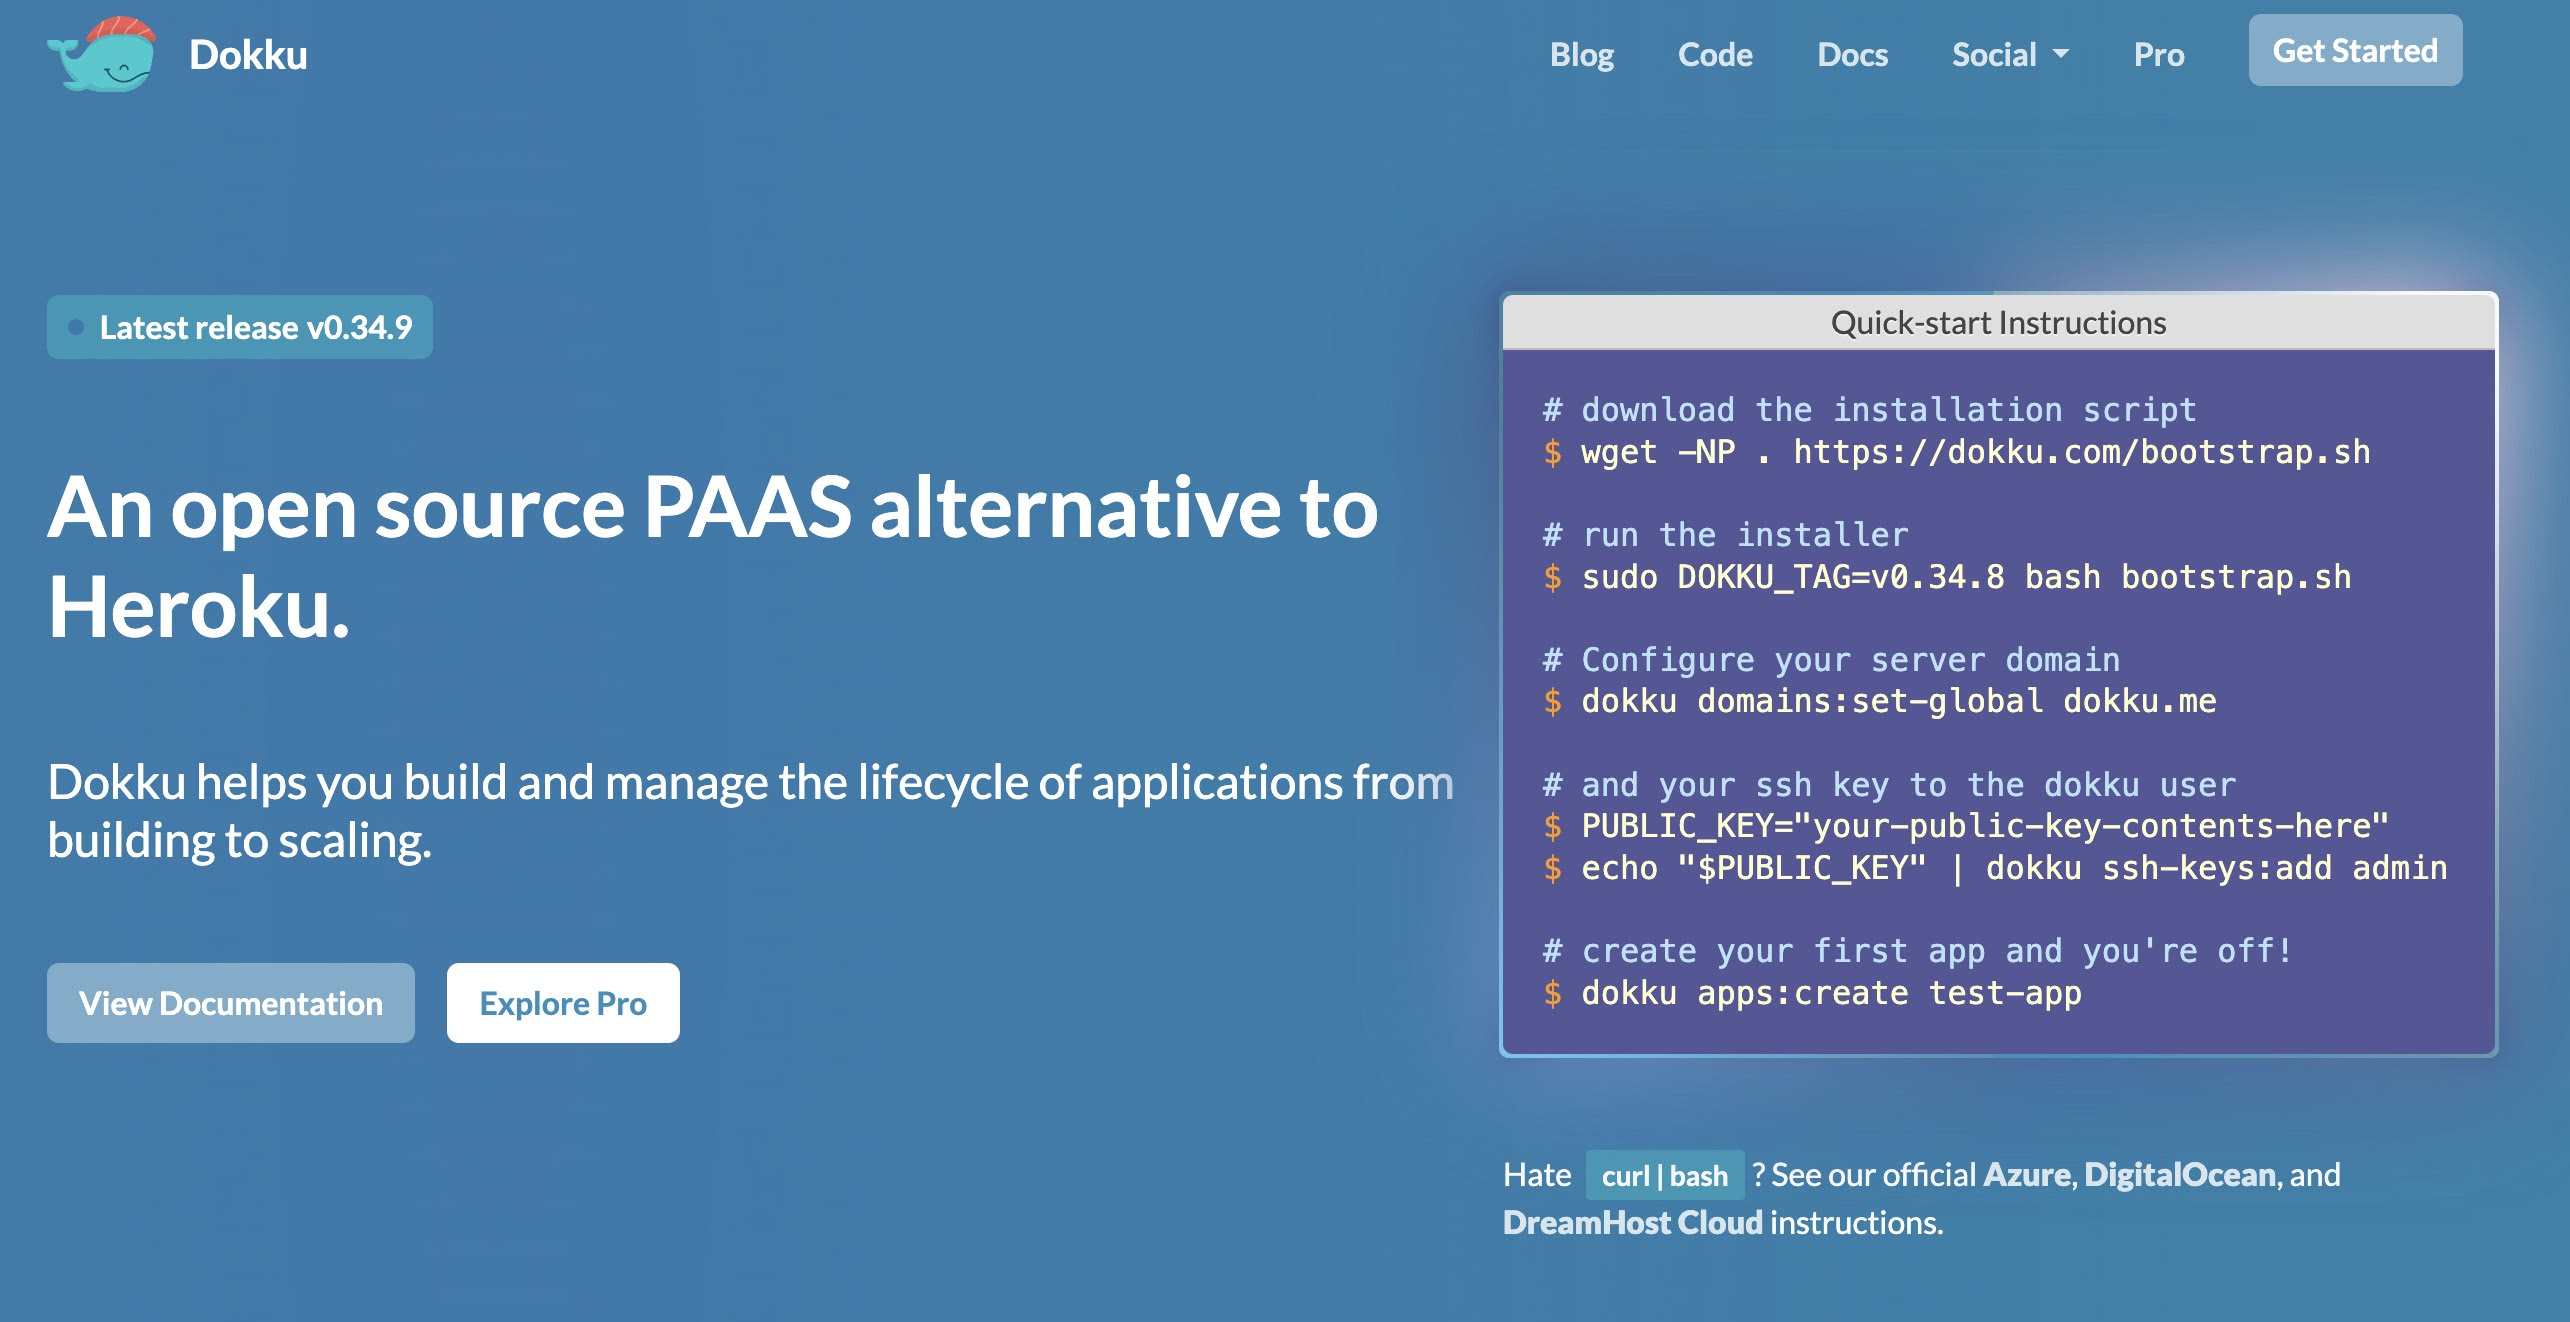Click the '# download the installation script' comment
The width and height of the screenshot is (2570, 1322).
tap(1869, 410)
